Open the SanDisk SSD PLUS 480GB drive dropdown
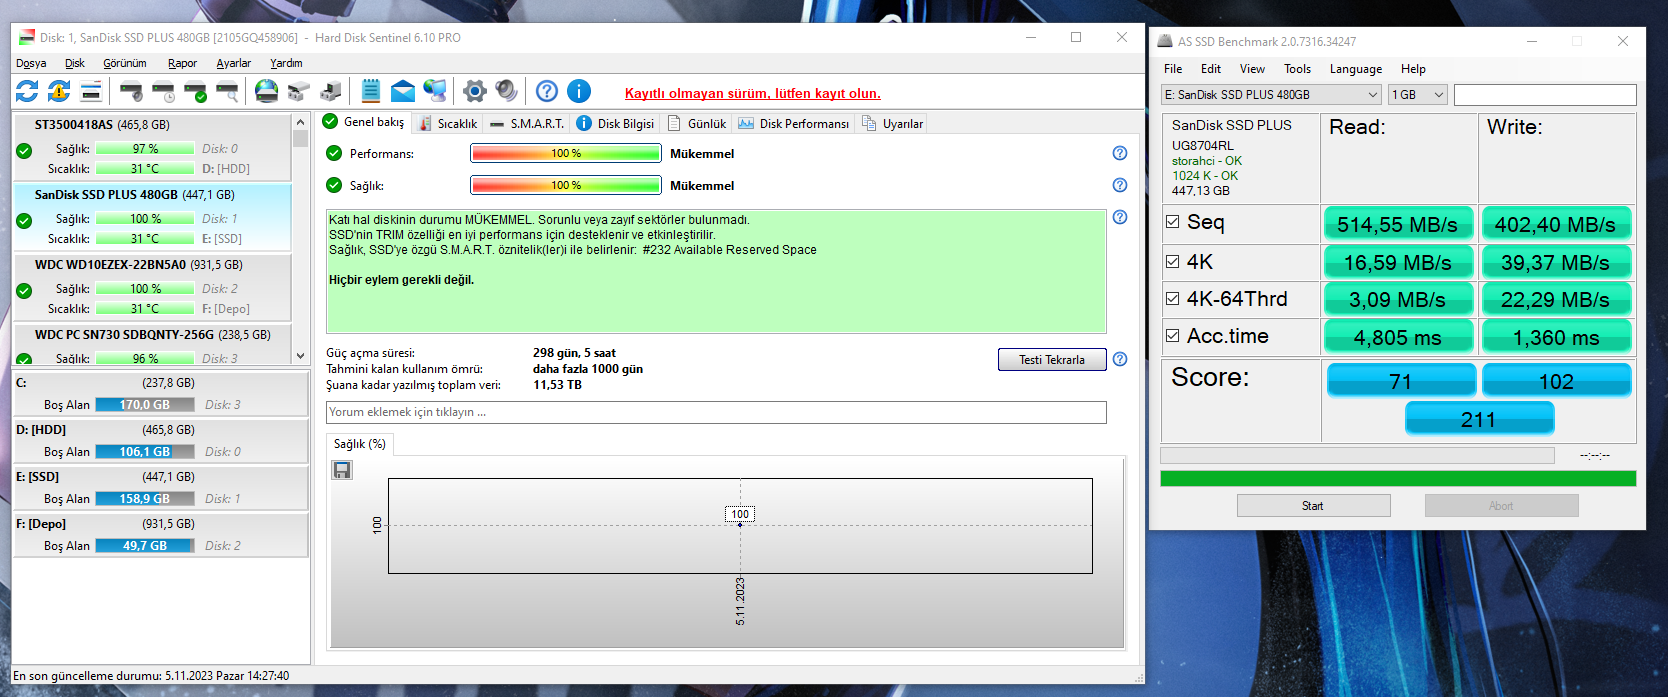 pyautogui.click(x=1271, y=94)
